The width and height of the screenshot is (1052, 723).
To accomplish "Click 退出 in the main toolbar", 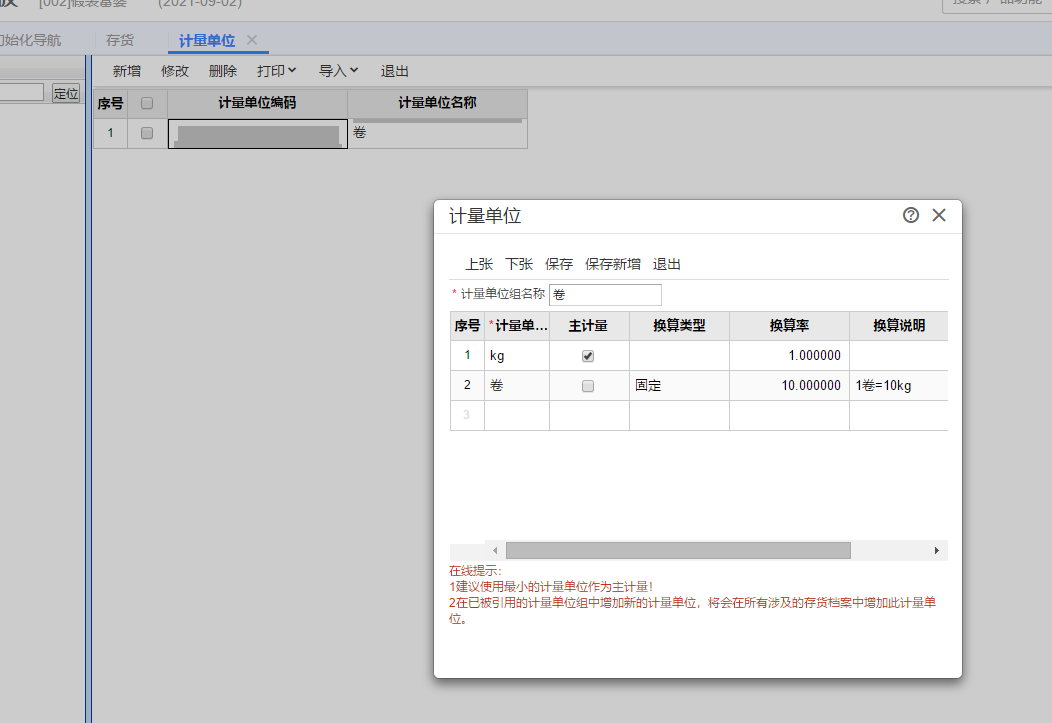I will pyautogui.click(x=394, y=71).
